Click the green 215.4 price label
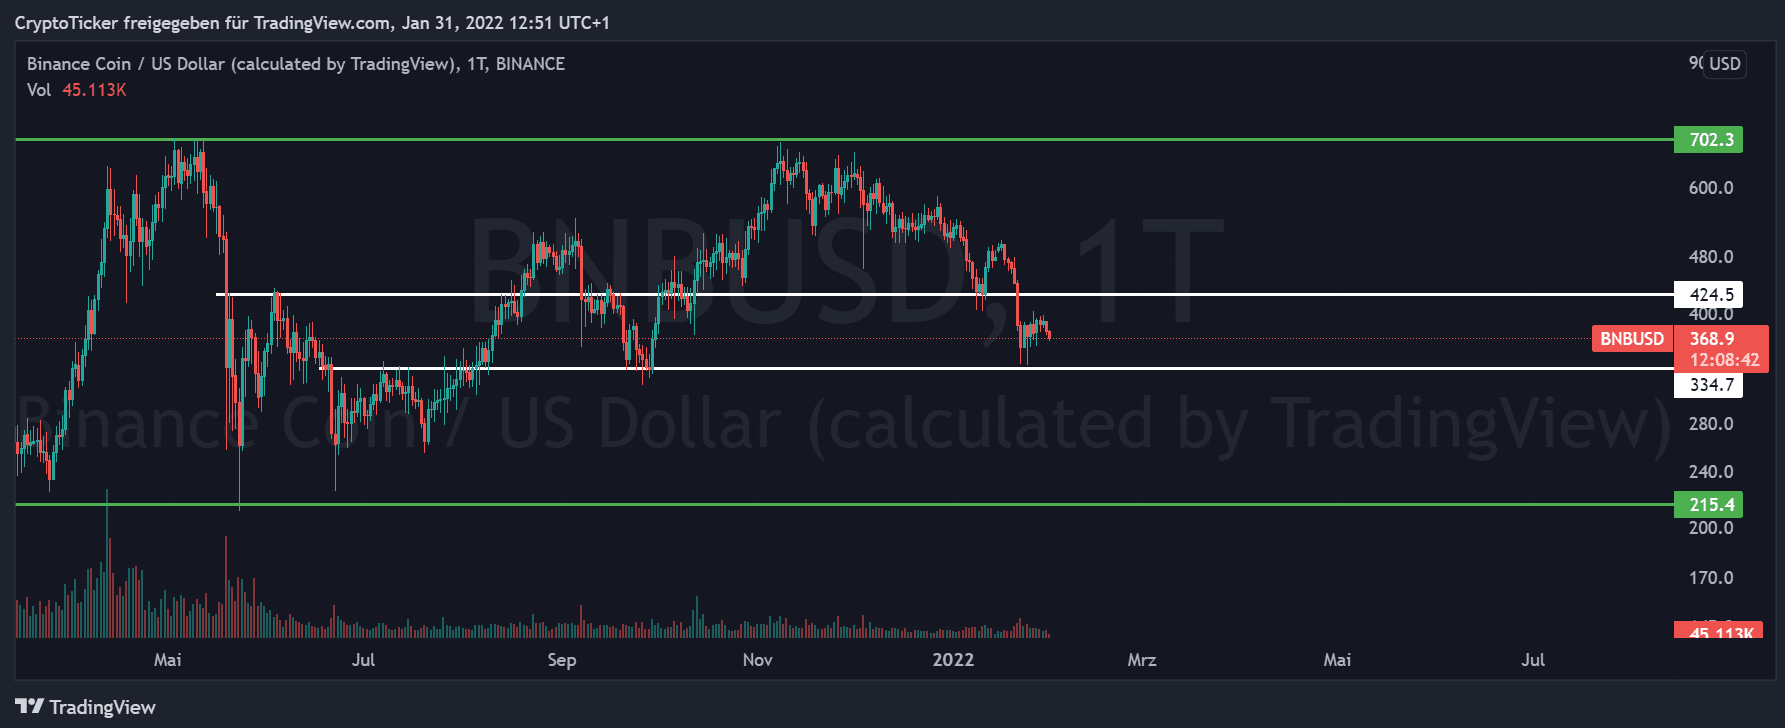Screen dimensions: 1785x728 click(1709, 505)
